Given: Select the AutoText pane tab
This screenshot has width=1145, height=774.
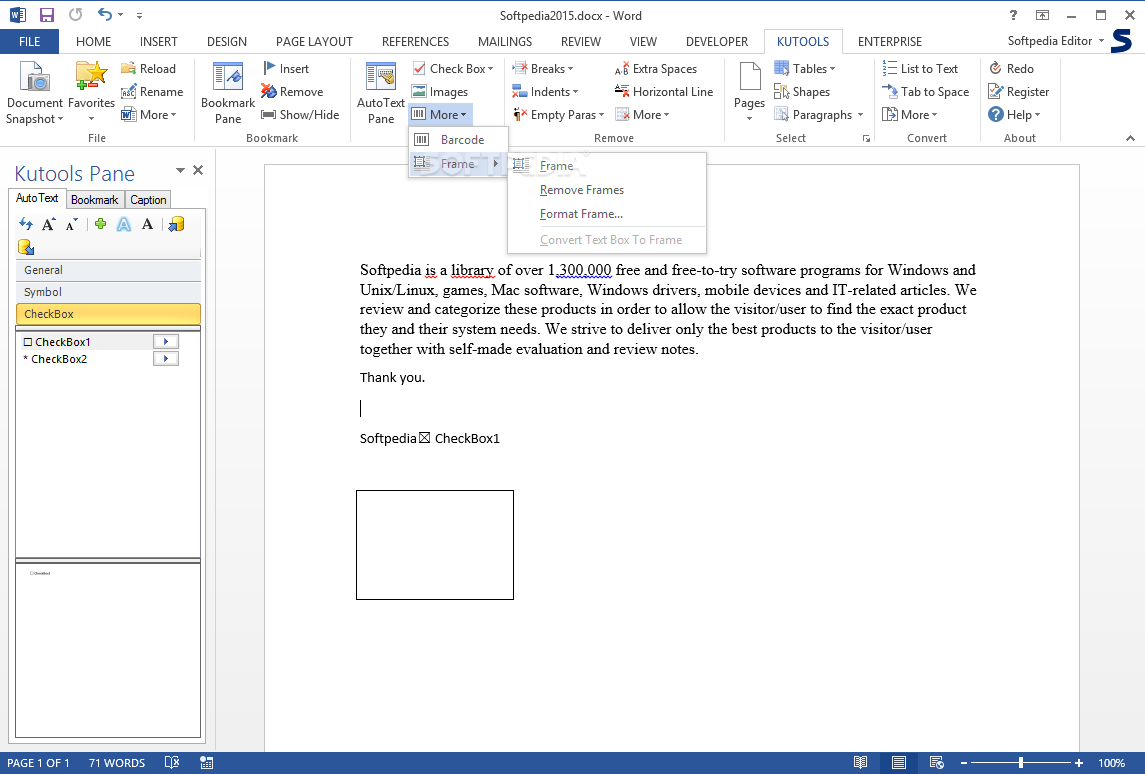Looking at the screenshot, I should coord(37,198).
